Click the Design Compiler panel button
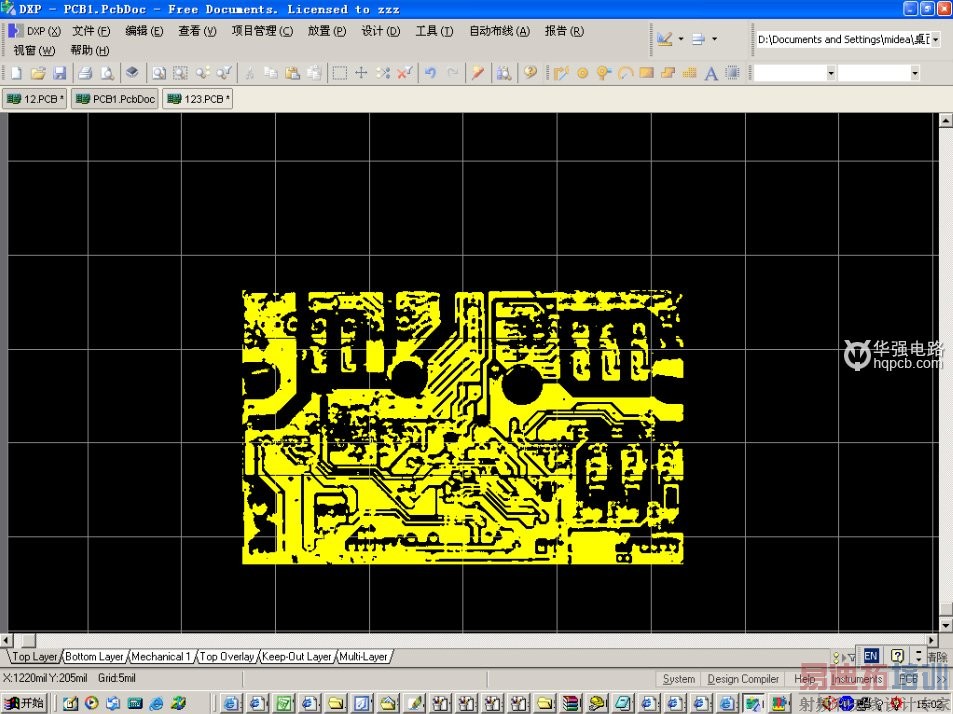Viewport: 953px width, 714px height. point(743,678)
